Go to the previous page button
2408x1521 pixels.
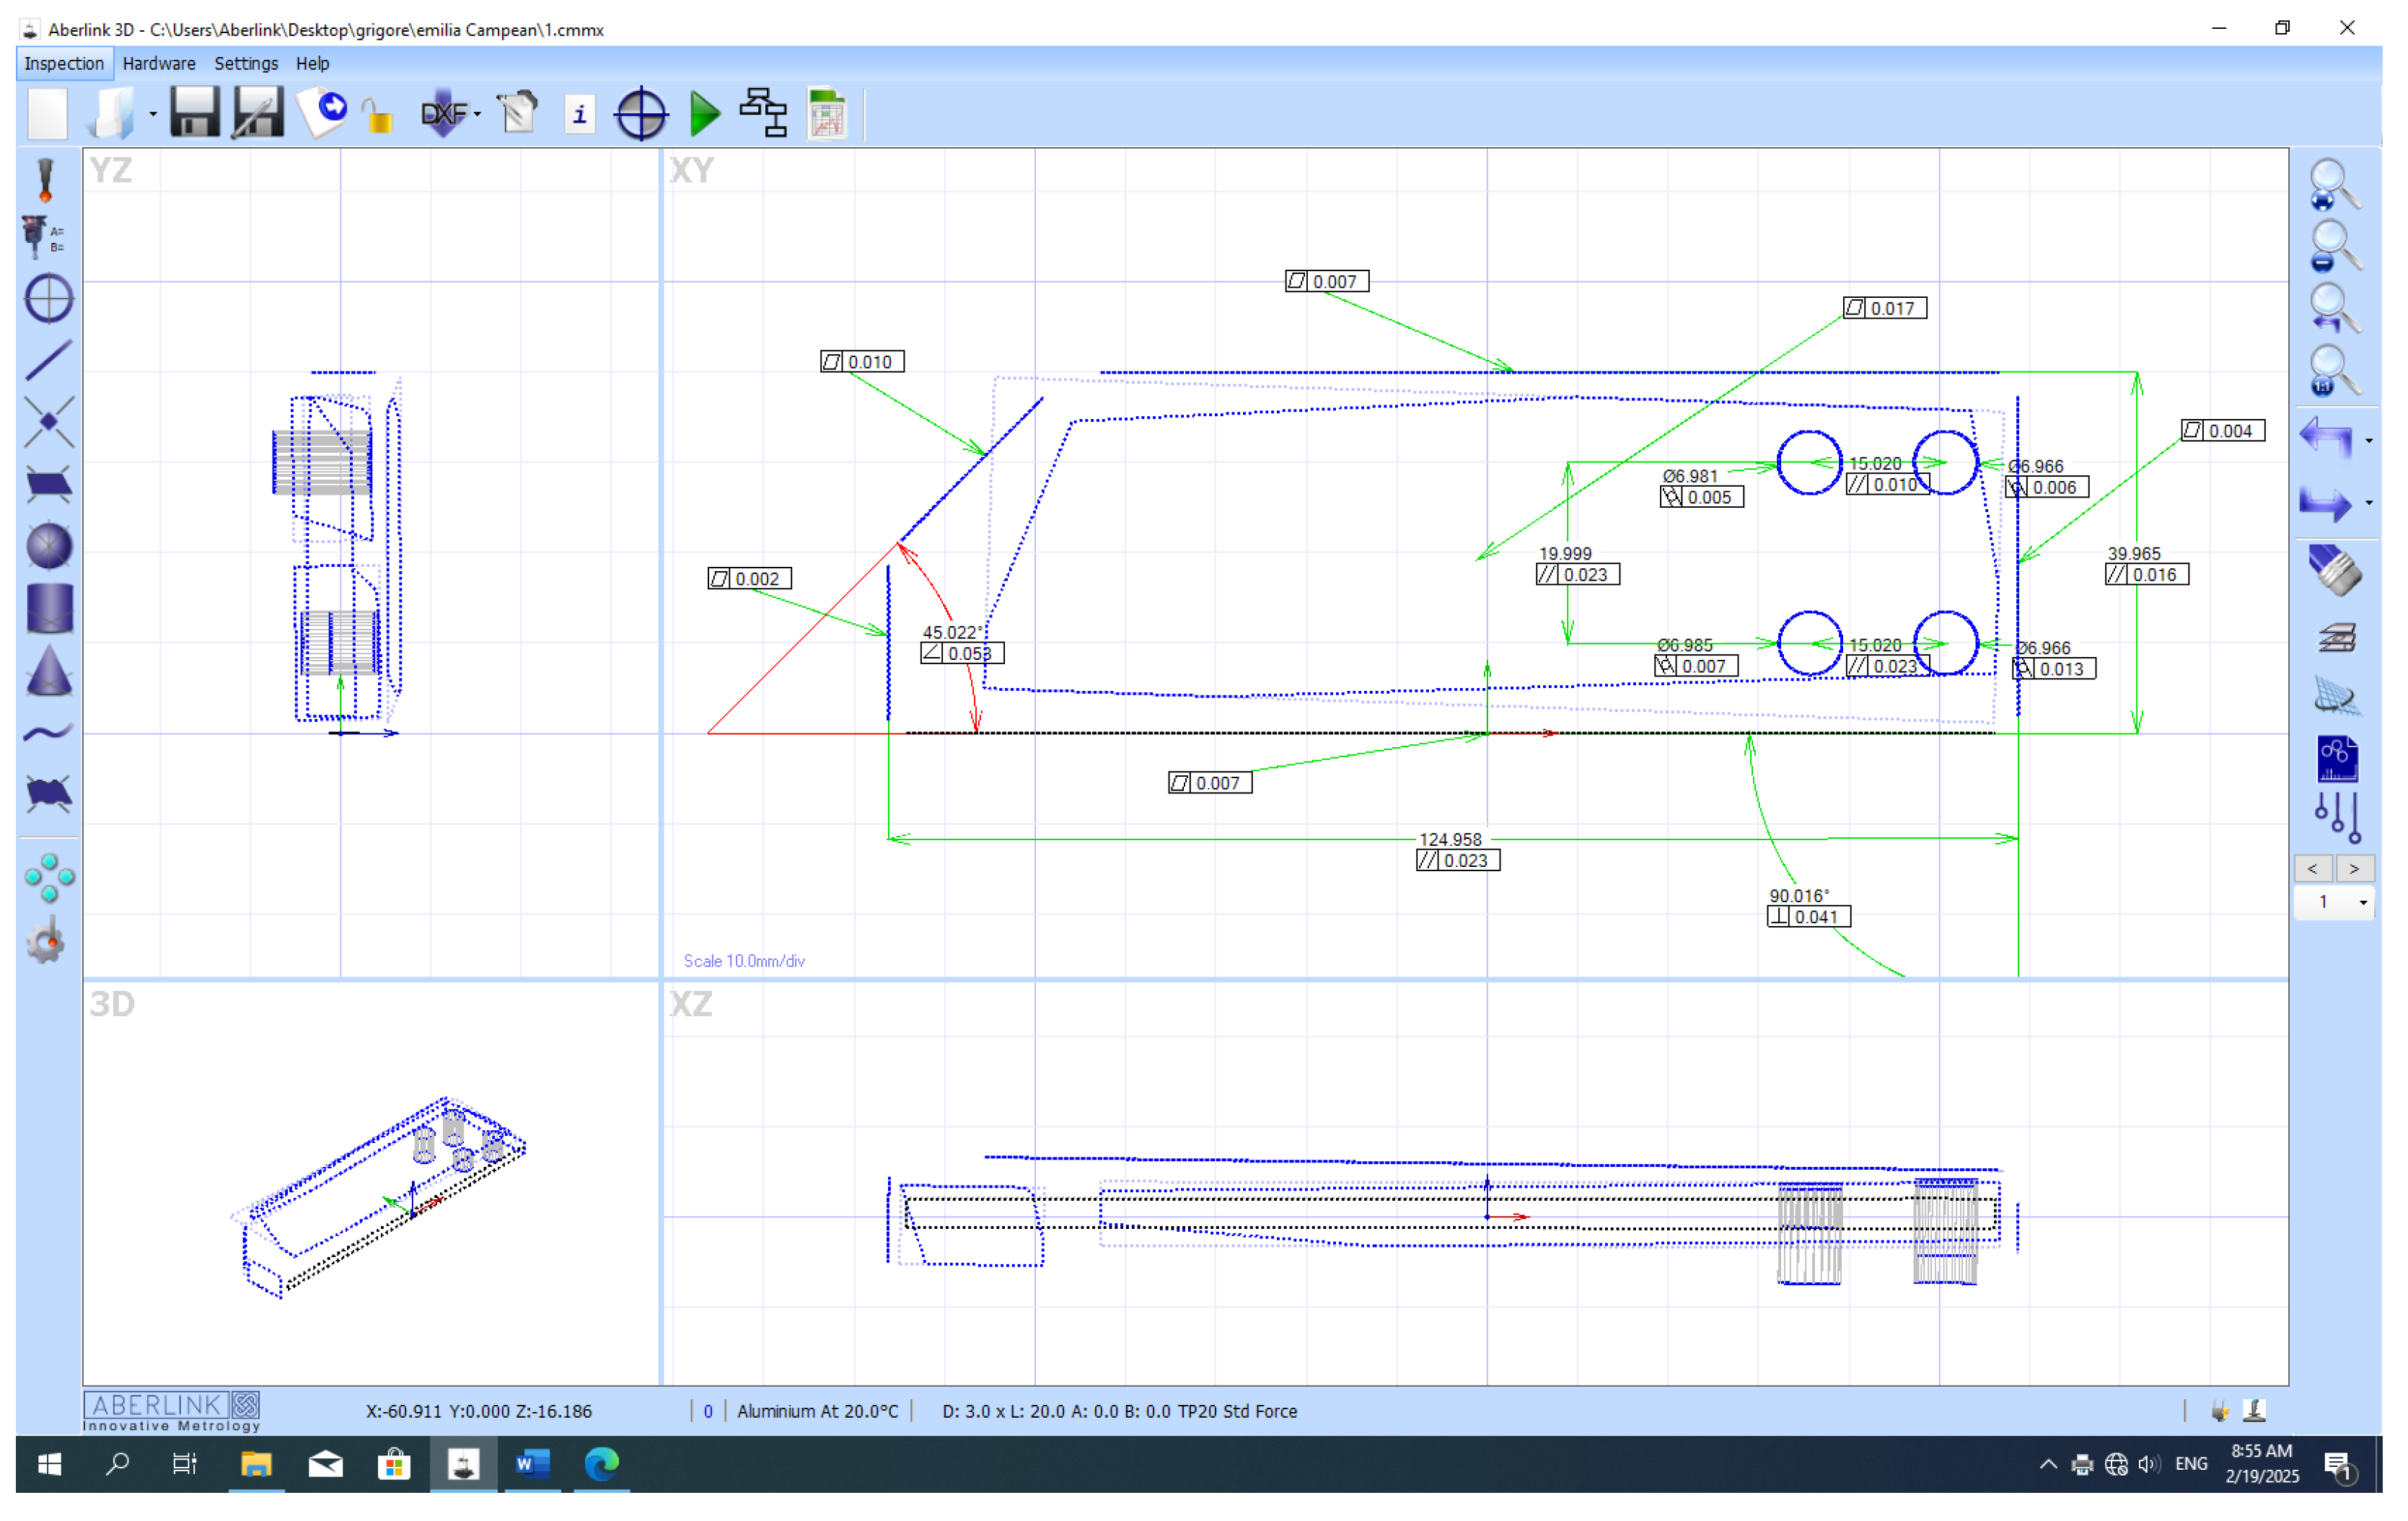[2312, 869]
